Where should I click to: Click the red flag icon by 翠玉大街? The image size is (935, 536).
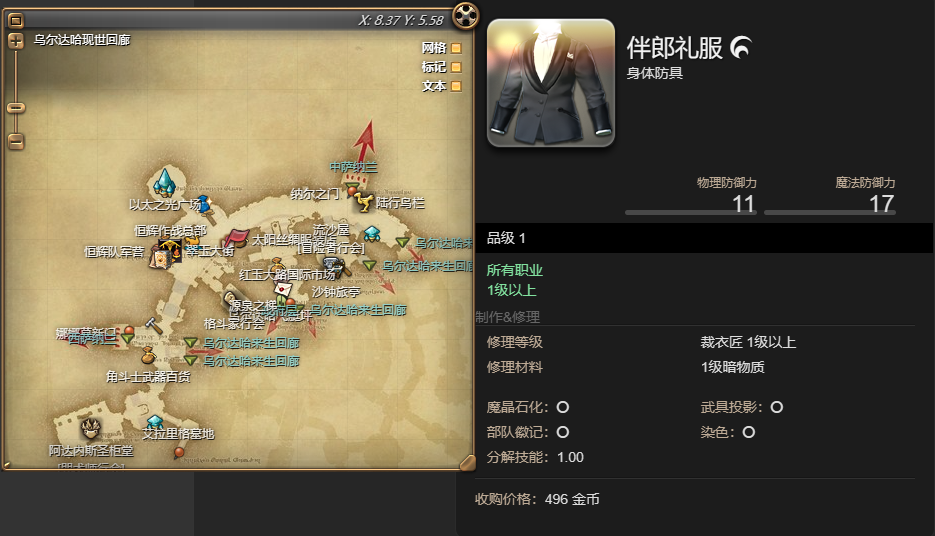coord(237,238)
